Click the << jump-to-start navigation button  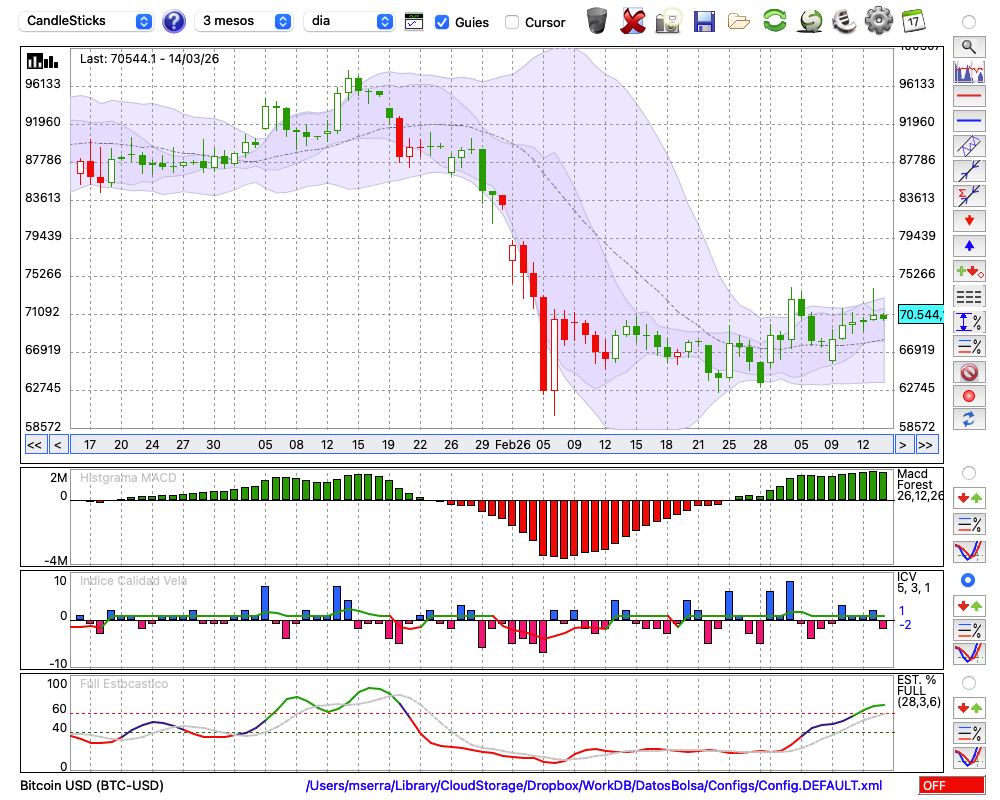34,445
